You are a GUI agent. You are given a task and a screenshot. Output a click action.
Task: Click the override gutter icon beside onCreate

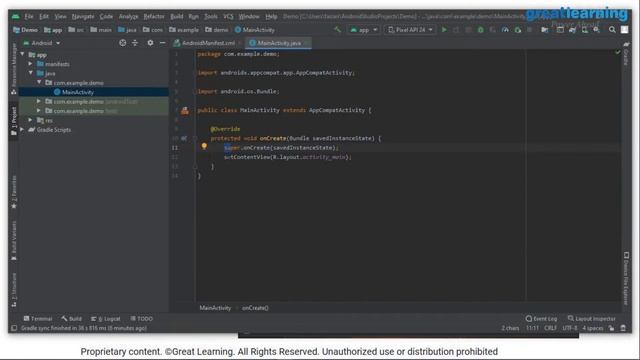184,138
